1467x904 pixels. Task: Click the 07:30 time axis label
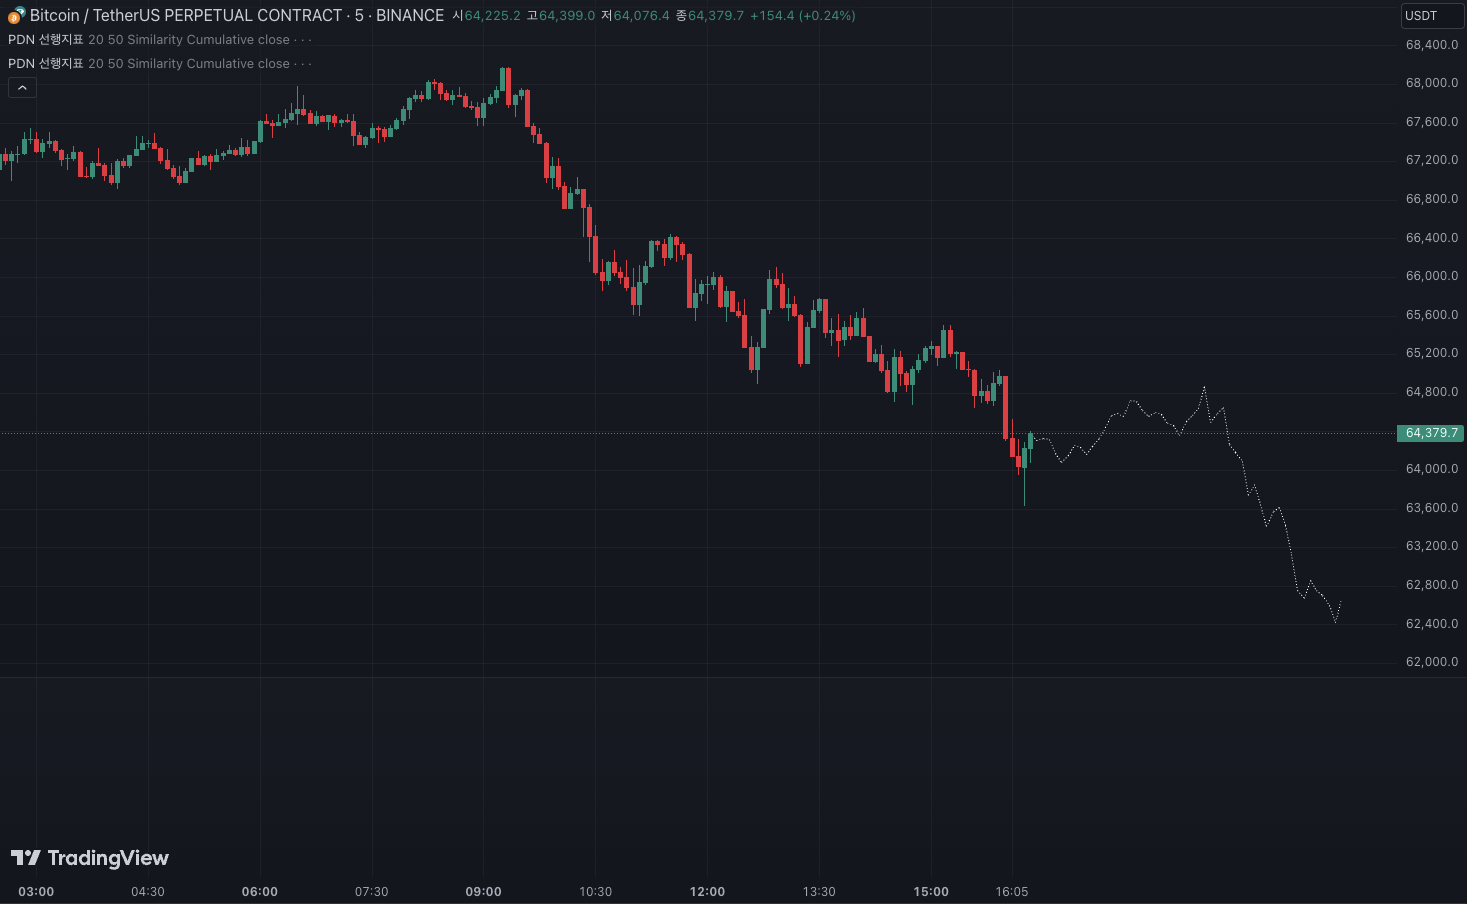click(x=372, y=892)
